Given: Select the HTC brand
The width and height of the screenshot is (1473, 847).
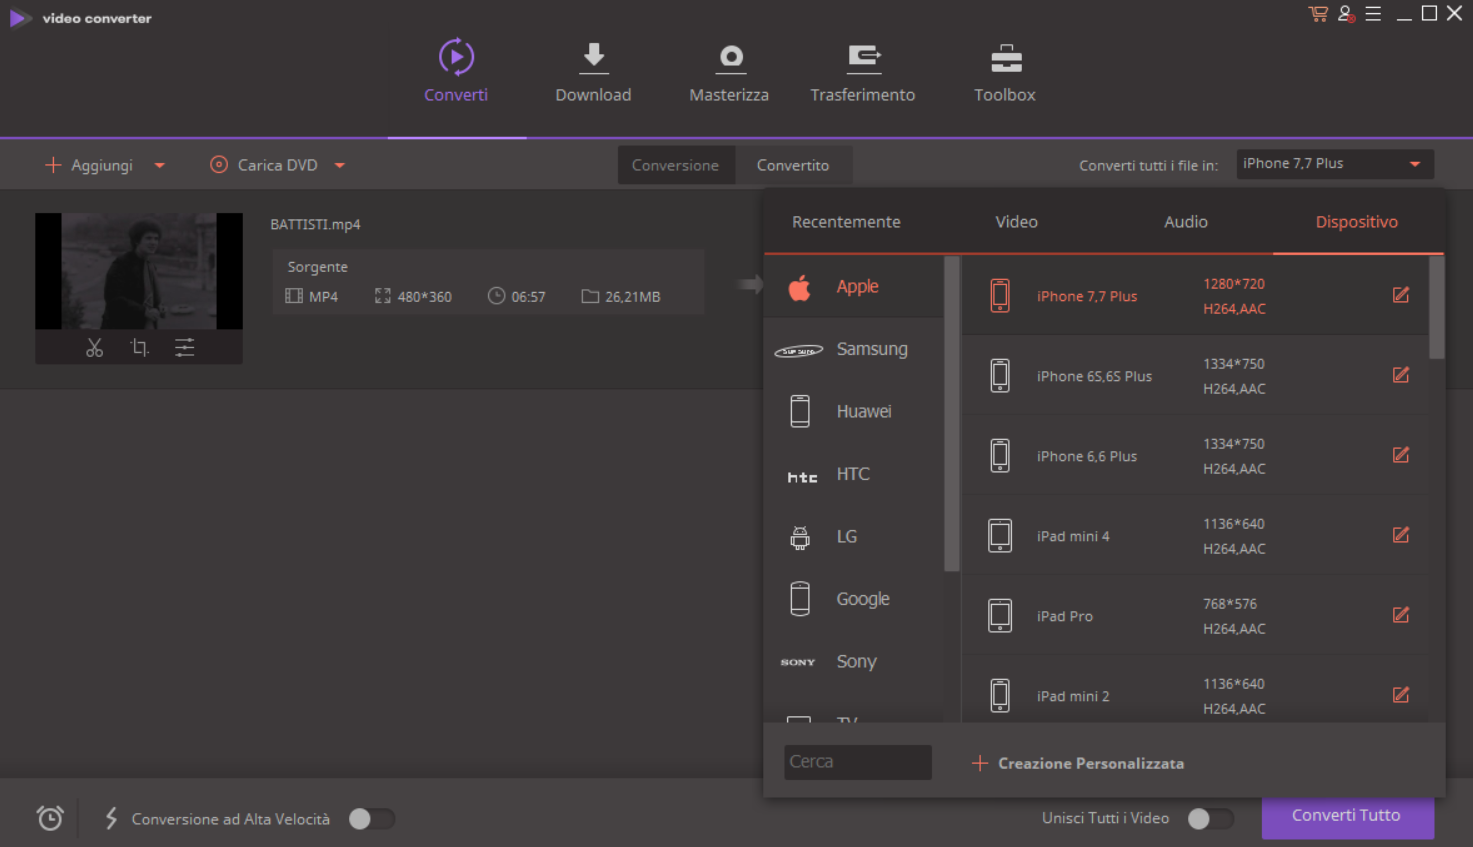Looking at the screenshot, I should pos(853,474).
